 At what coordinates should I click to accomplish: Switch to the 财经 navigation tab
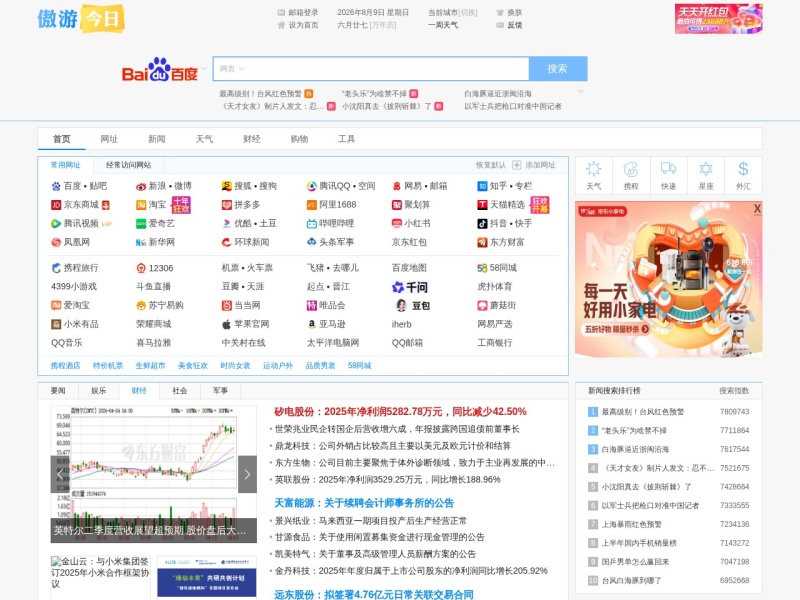pyautogui.click(x=252, y=139)
